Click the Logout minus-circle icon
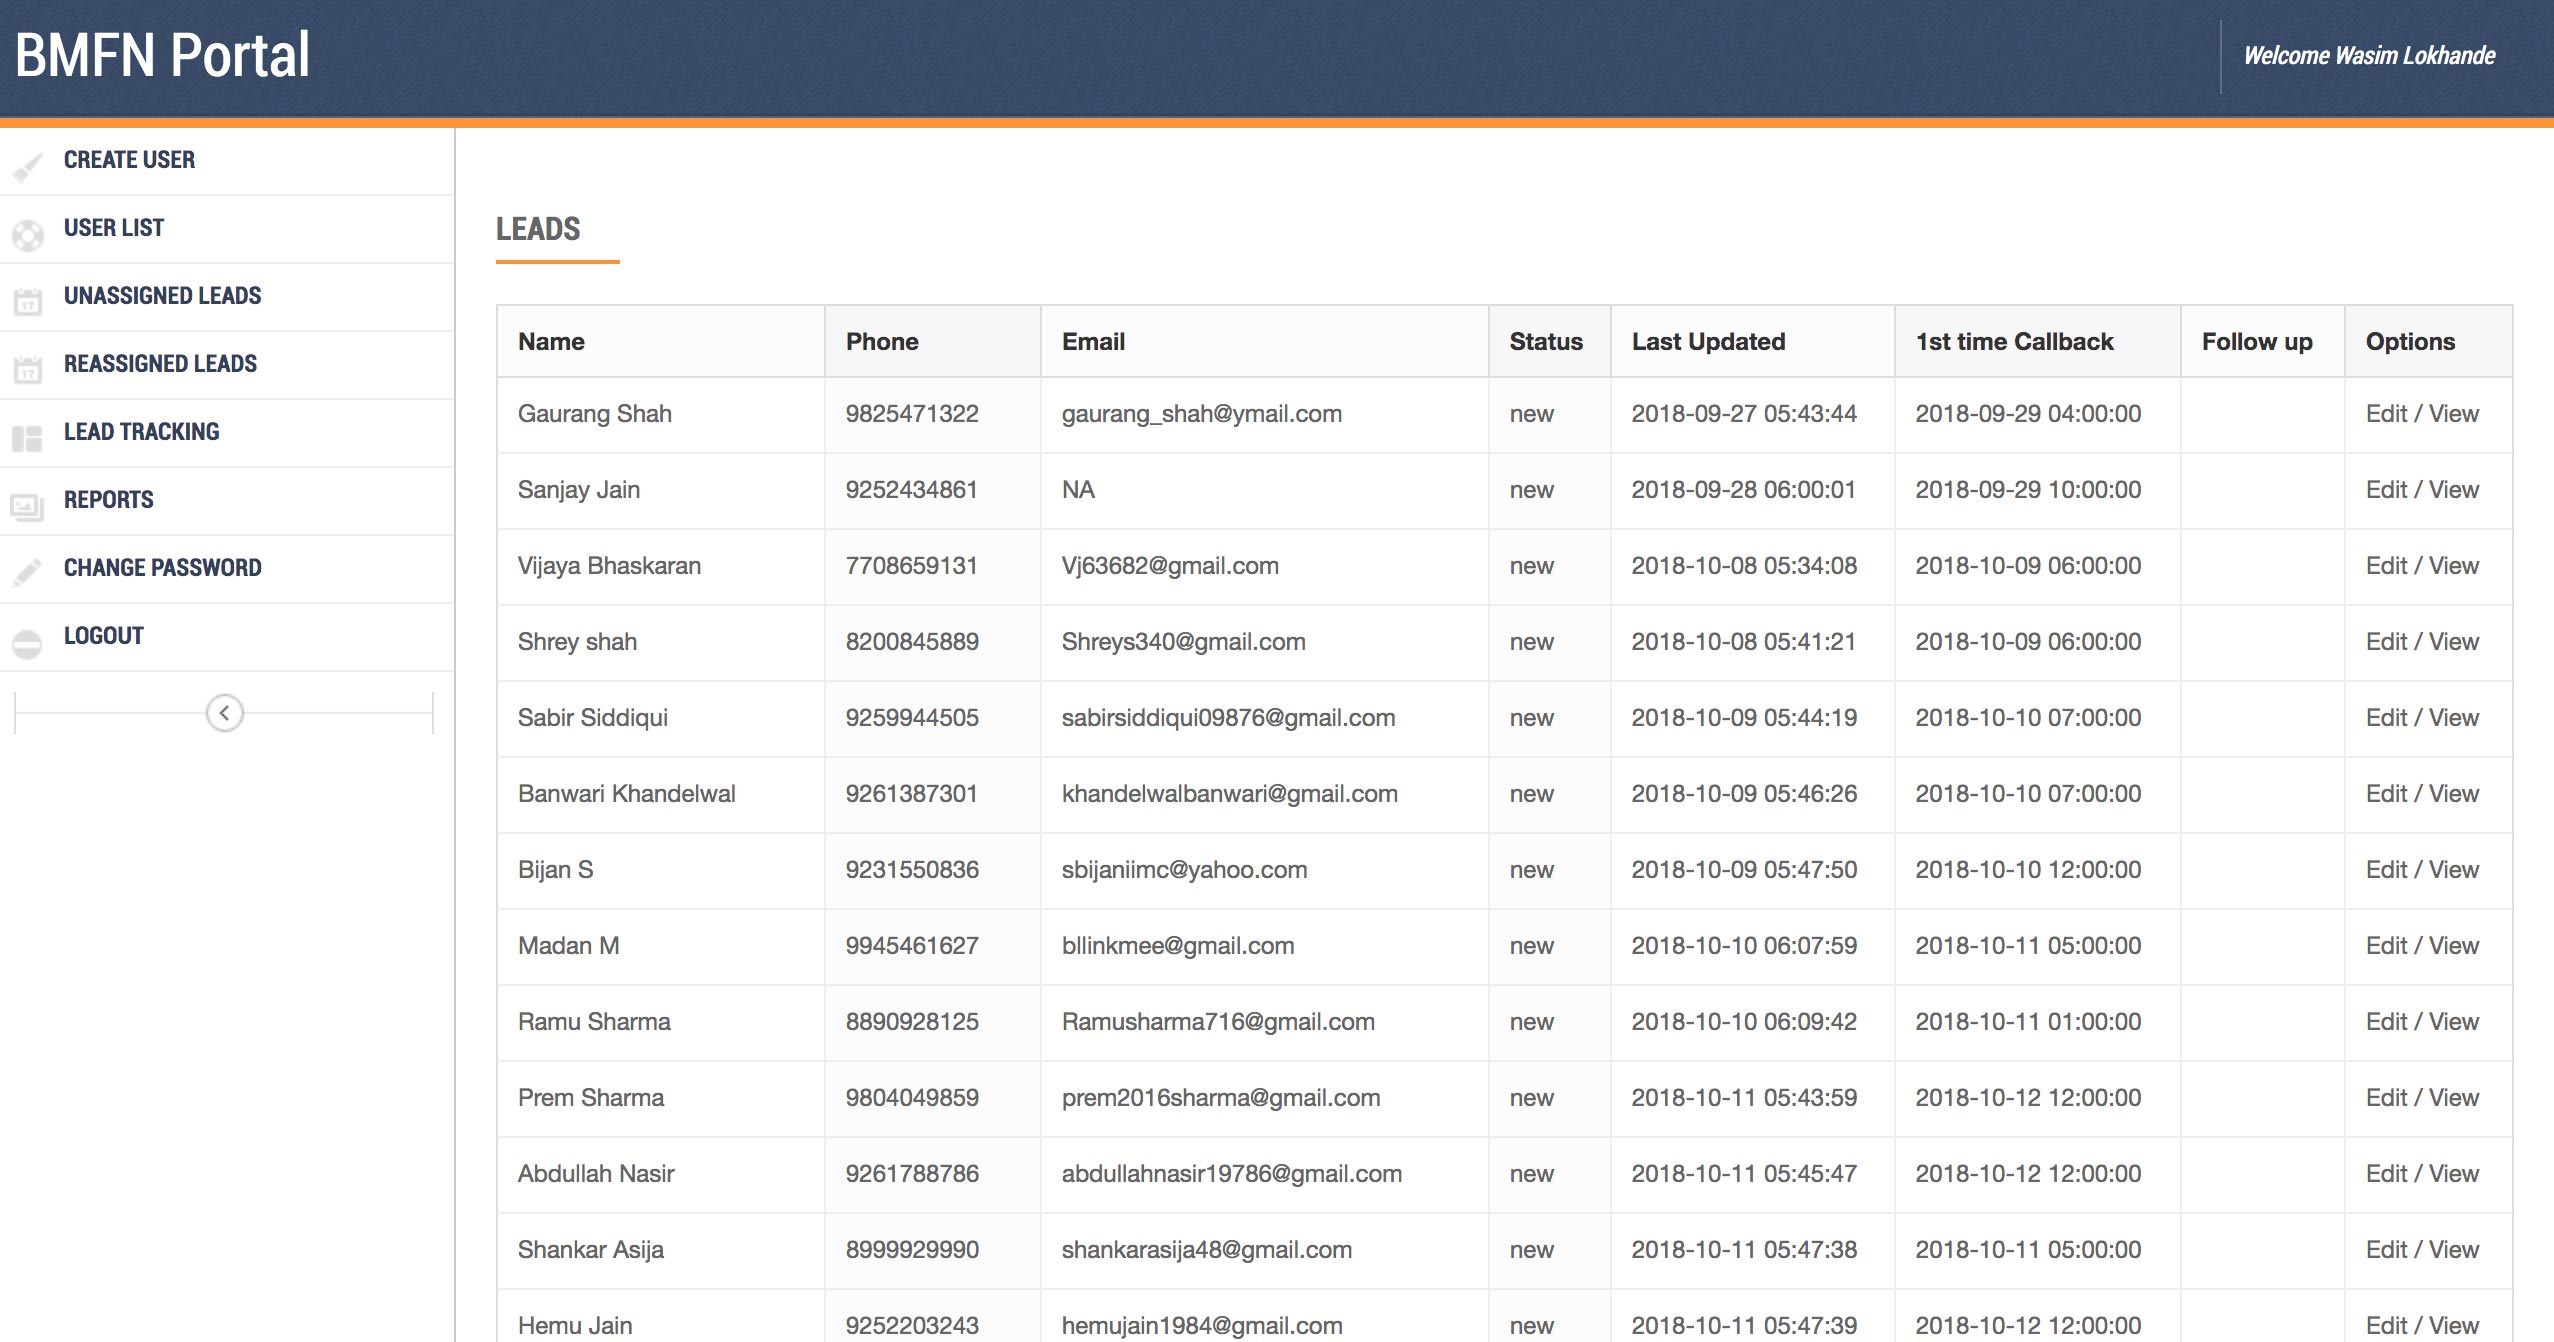The height and width of the screenshot is (1342, 2554). coord(28,642)
